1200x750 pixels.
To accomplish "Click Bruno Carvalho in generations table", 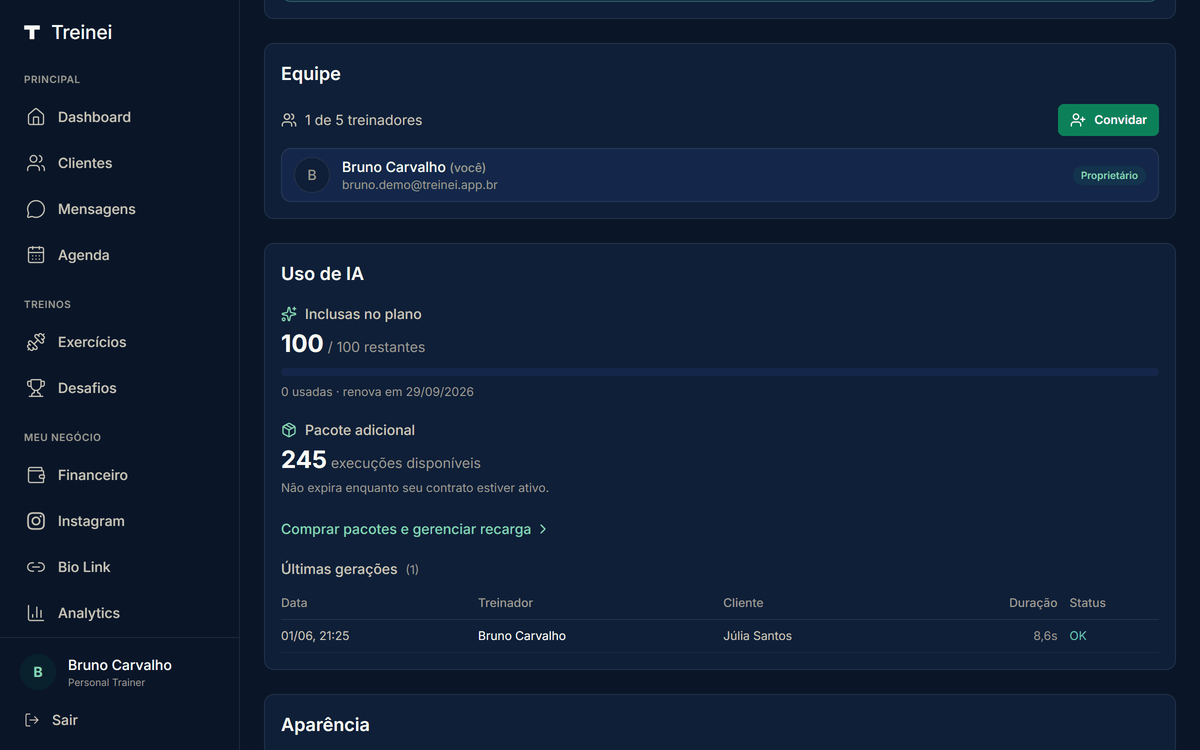I will [x=522, y=636].
